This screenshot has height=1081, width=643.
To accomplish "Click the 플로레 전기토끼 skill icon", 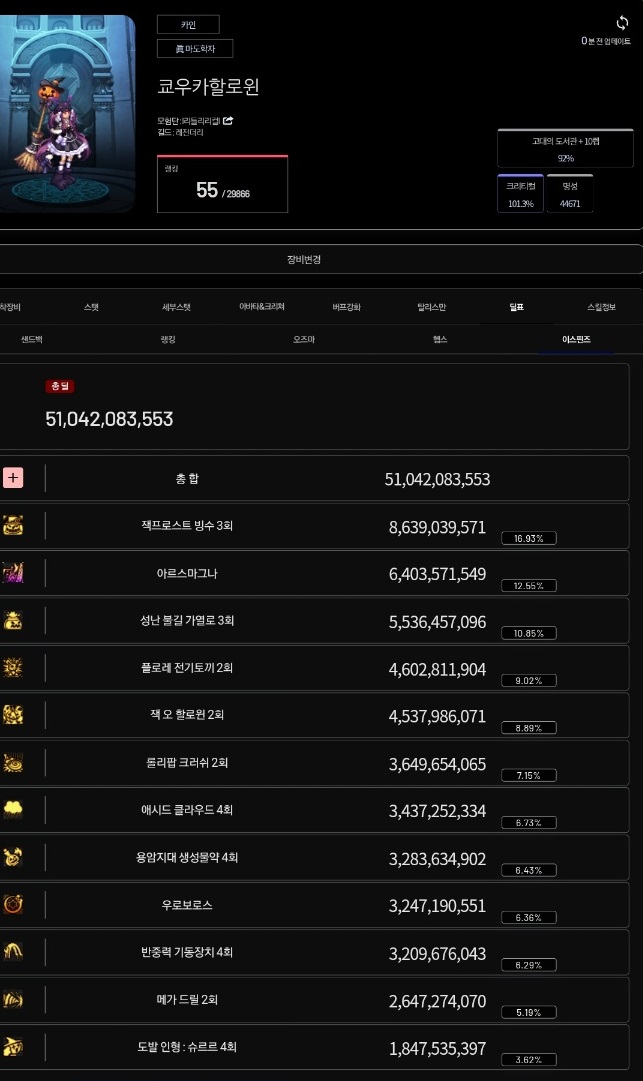I will click(x=13, y=668).
